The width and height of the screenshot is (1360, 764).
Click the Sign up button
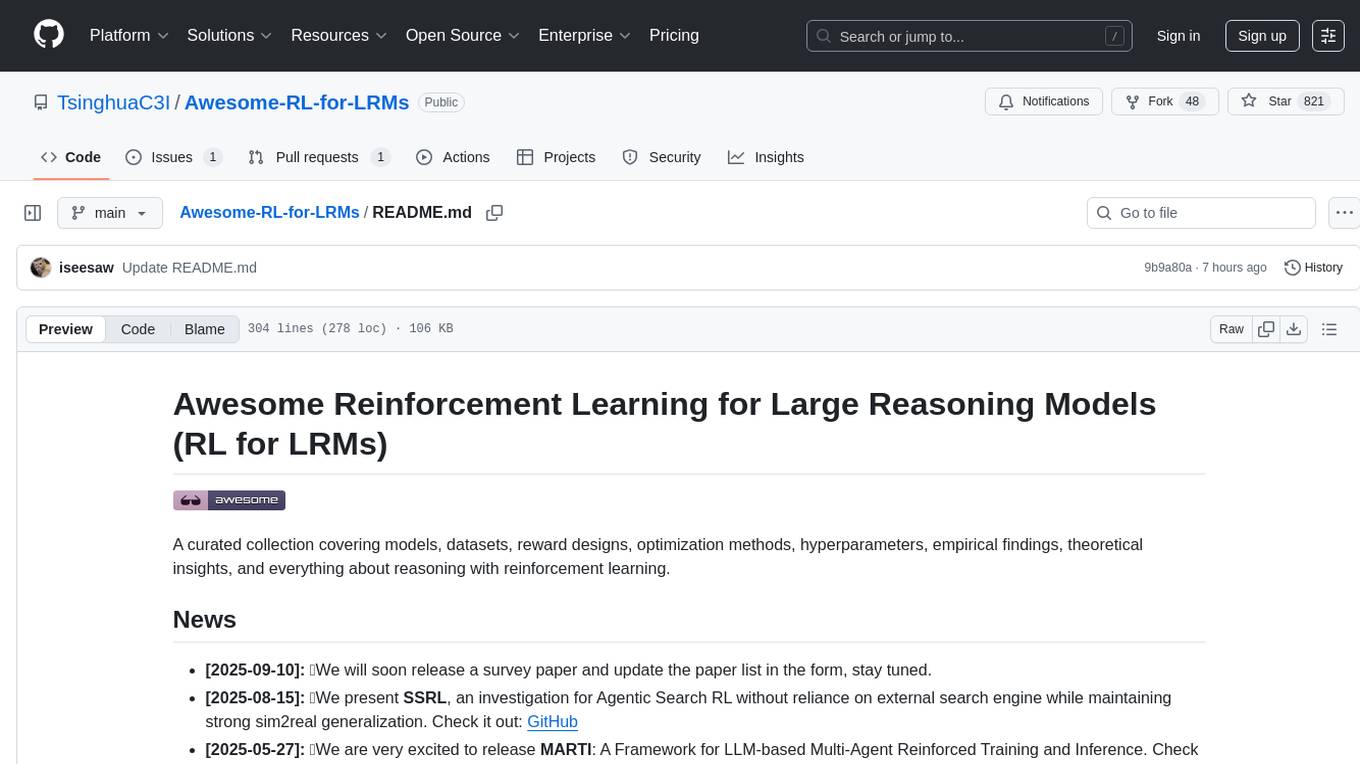coord(1262,36)
